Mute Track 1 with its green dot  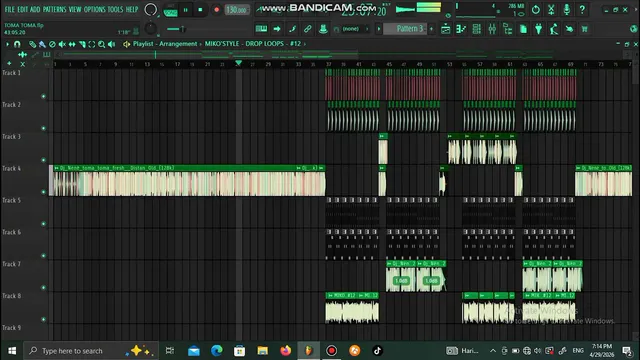[x=44, y=96]
